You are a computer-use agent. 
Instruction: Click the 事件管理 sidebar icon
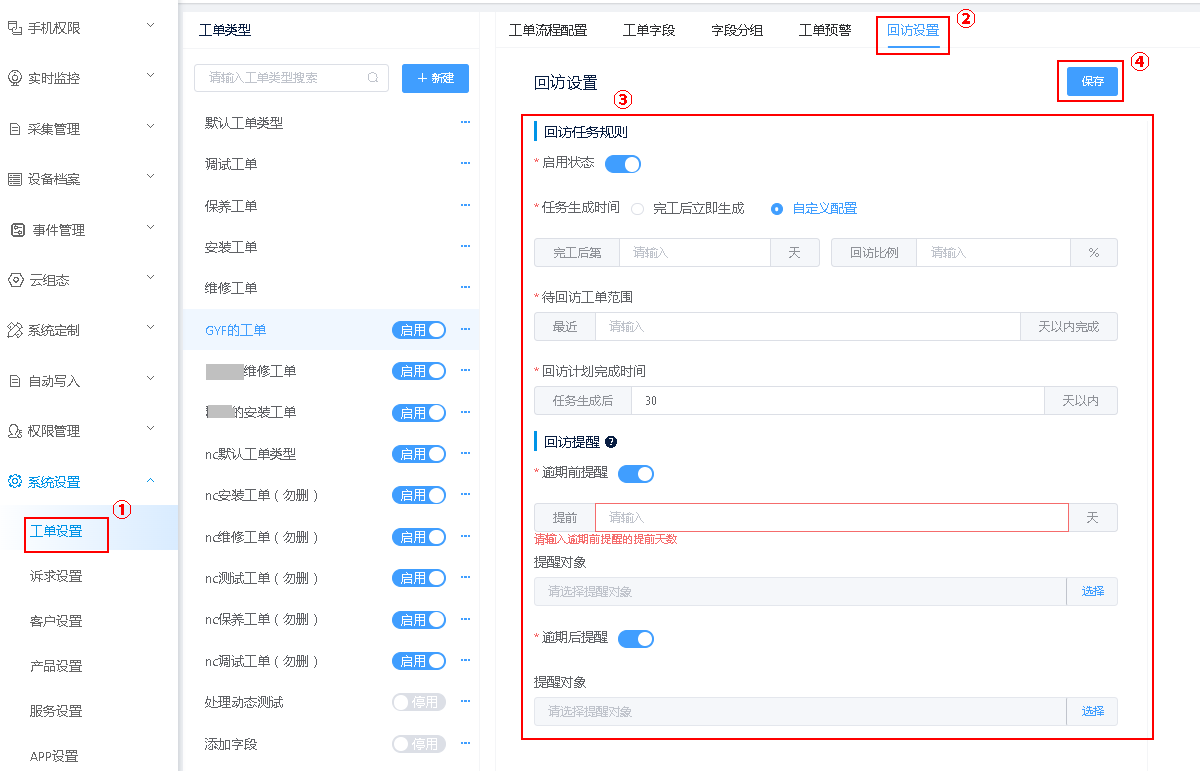click(x=18, y=230)
